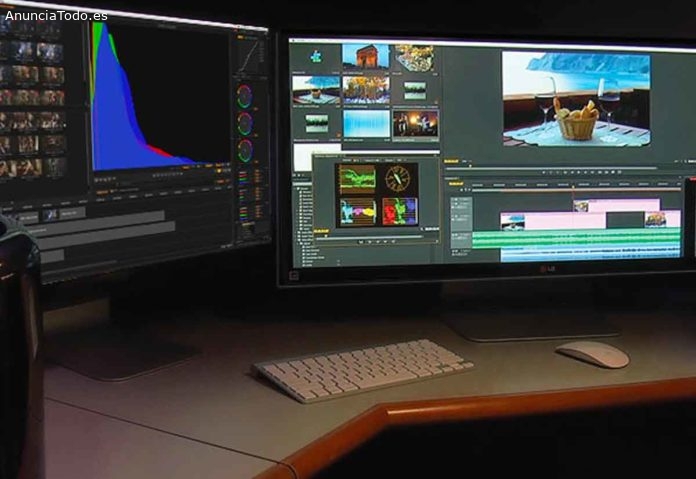Adjust the bottom color wheel on left monitor
The width and height of the screenshot is (696, 479).
[x=245, y=151]
